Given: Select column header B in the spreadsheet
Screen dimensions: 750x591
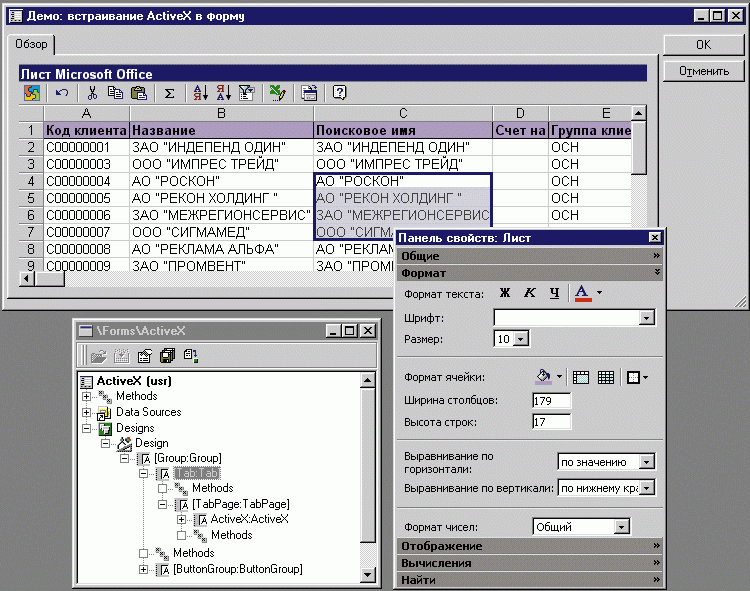Looking at the screenshot, I should (x=221, y=113).
